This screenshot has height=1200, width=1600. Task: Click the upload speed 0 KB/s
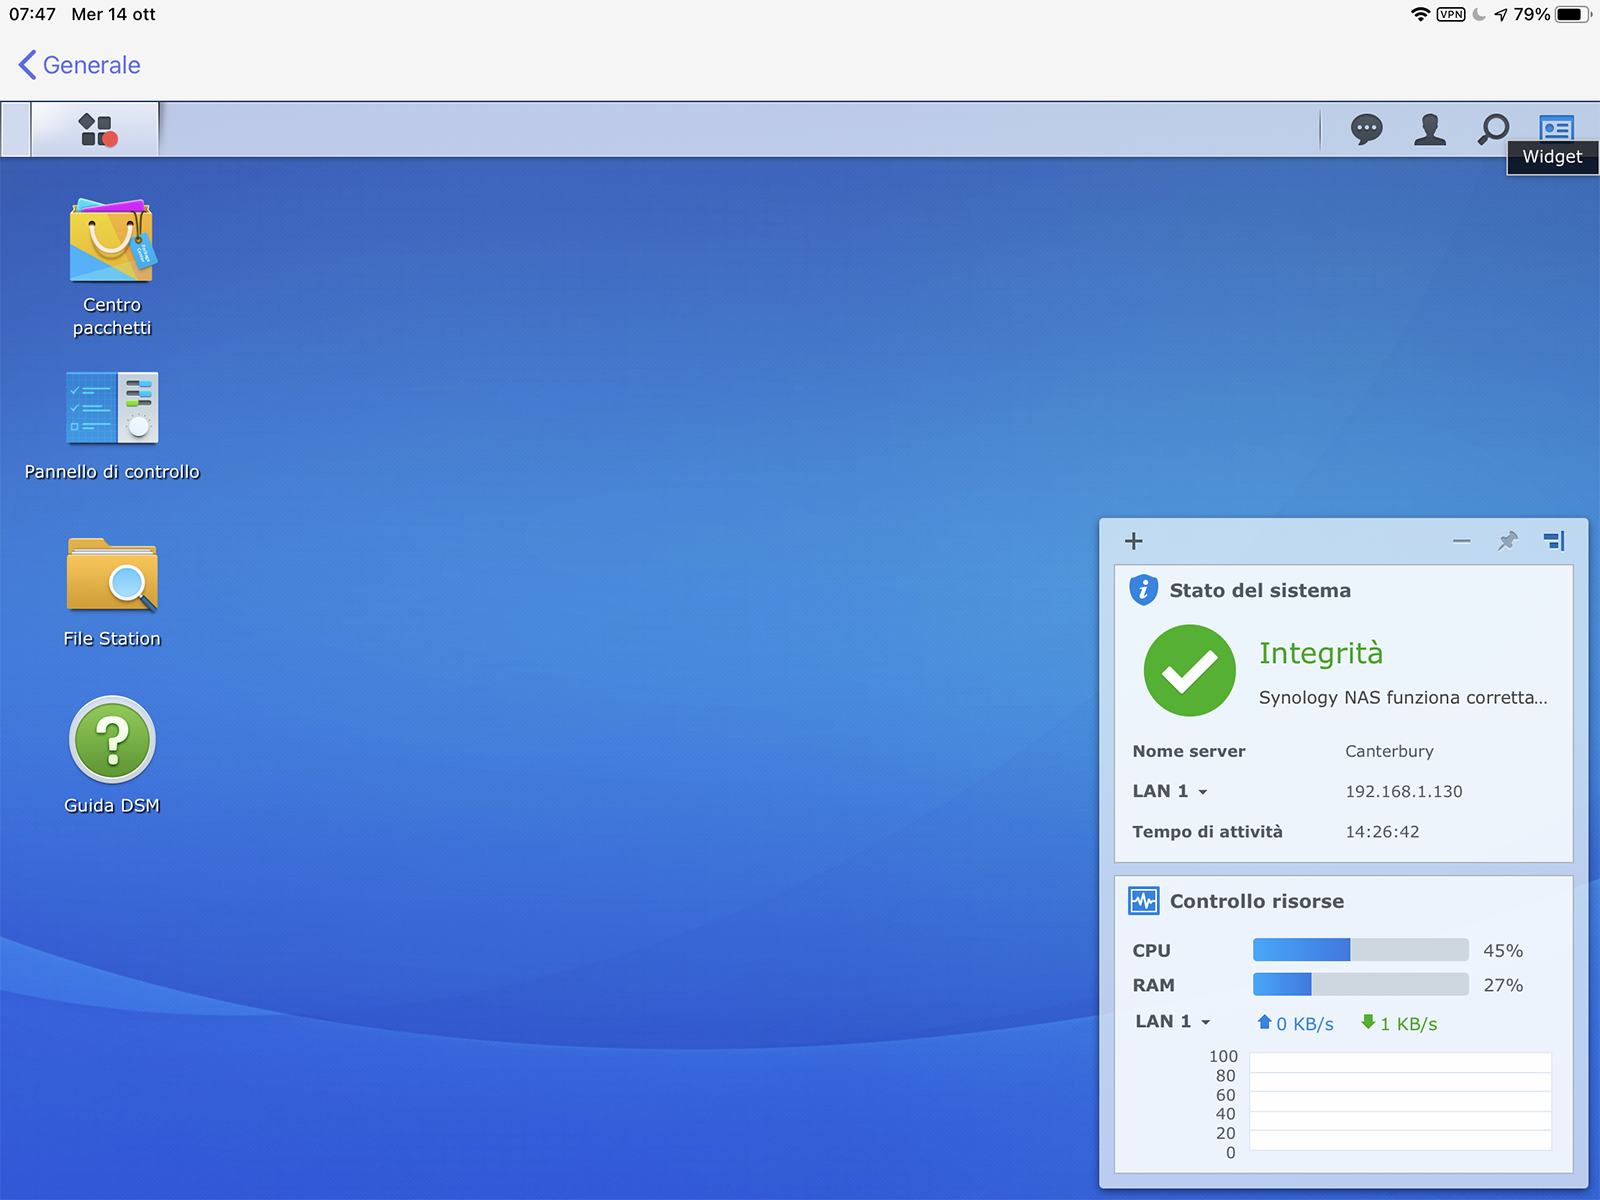click(x=1295, y=1023)
